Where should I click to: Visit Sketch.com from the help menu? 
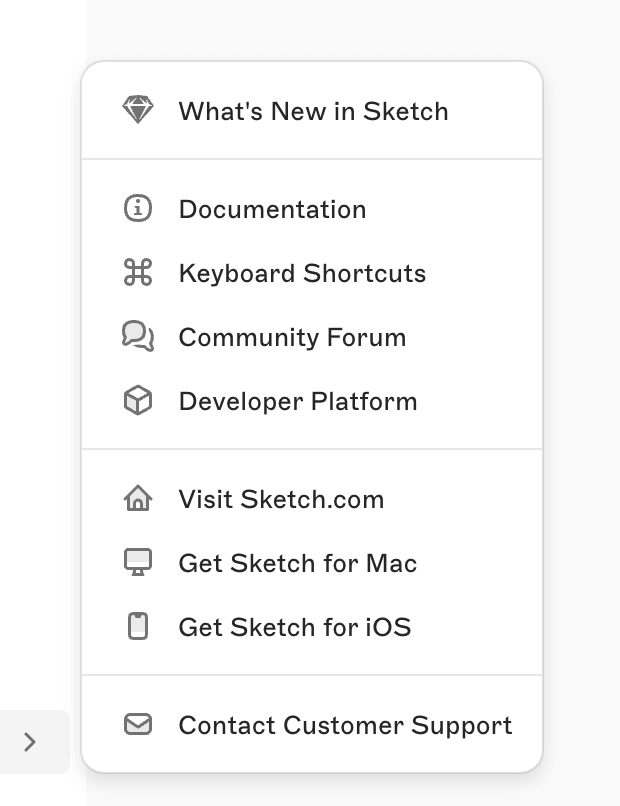point(281,499)
